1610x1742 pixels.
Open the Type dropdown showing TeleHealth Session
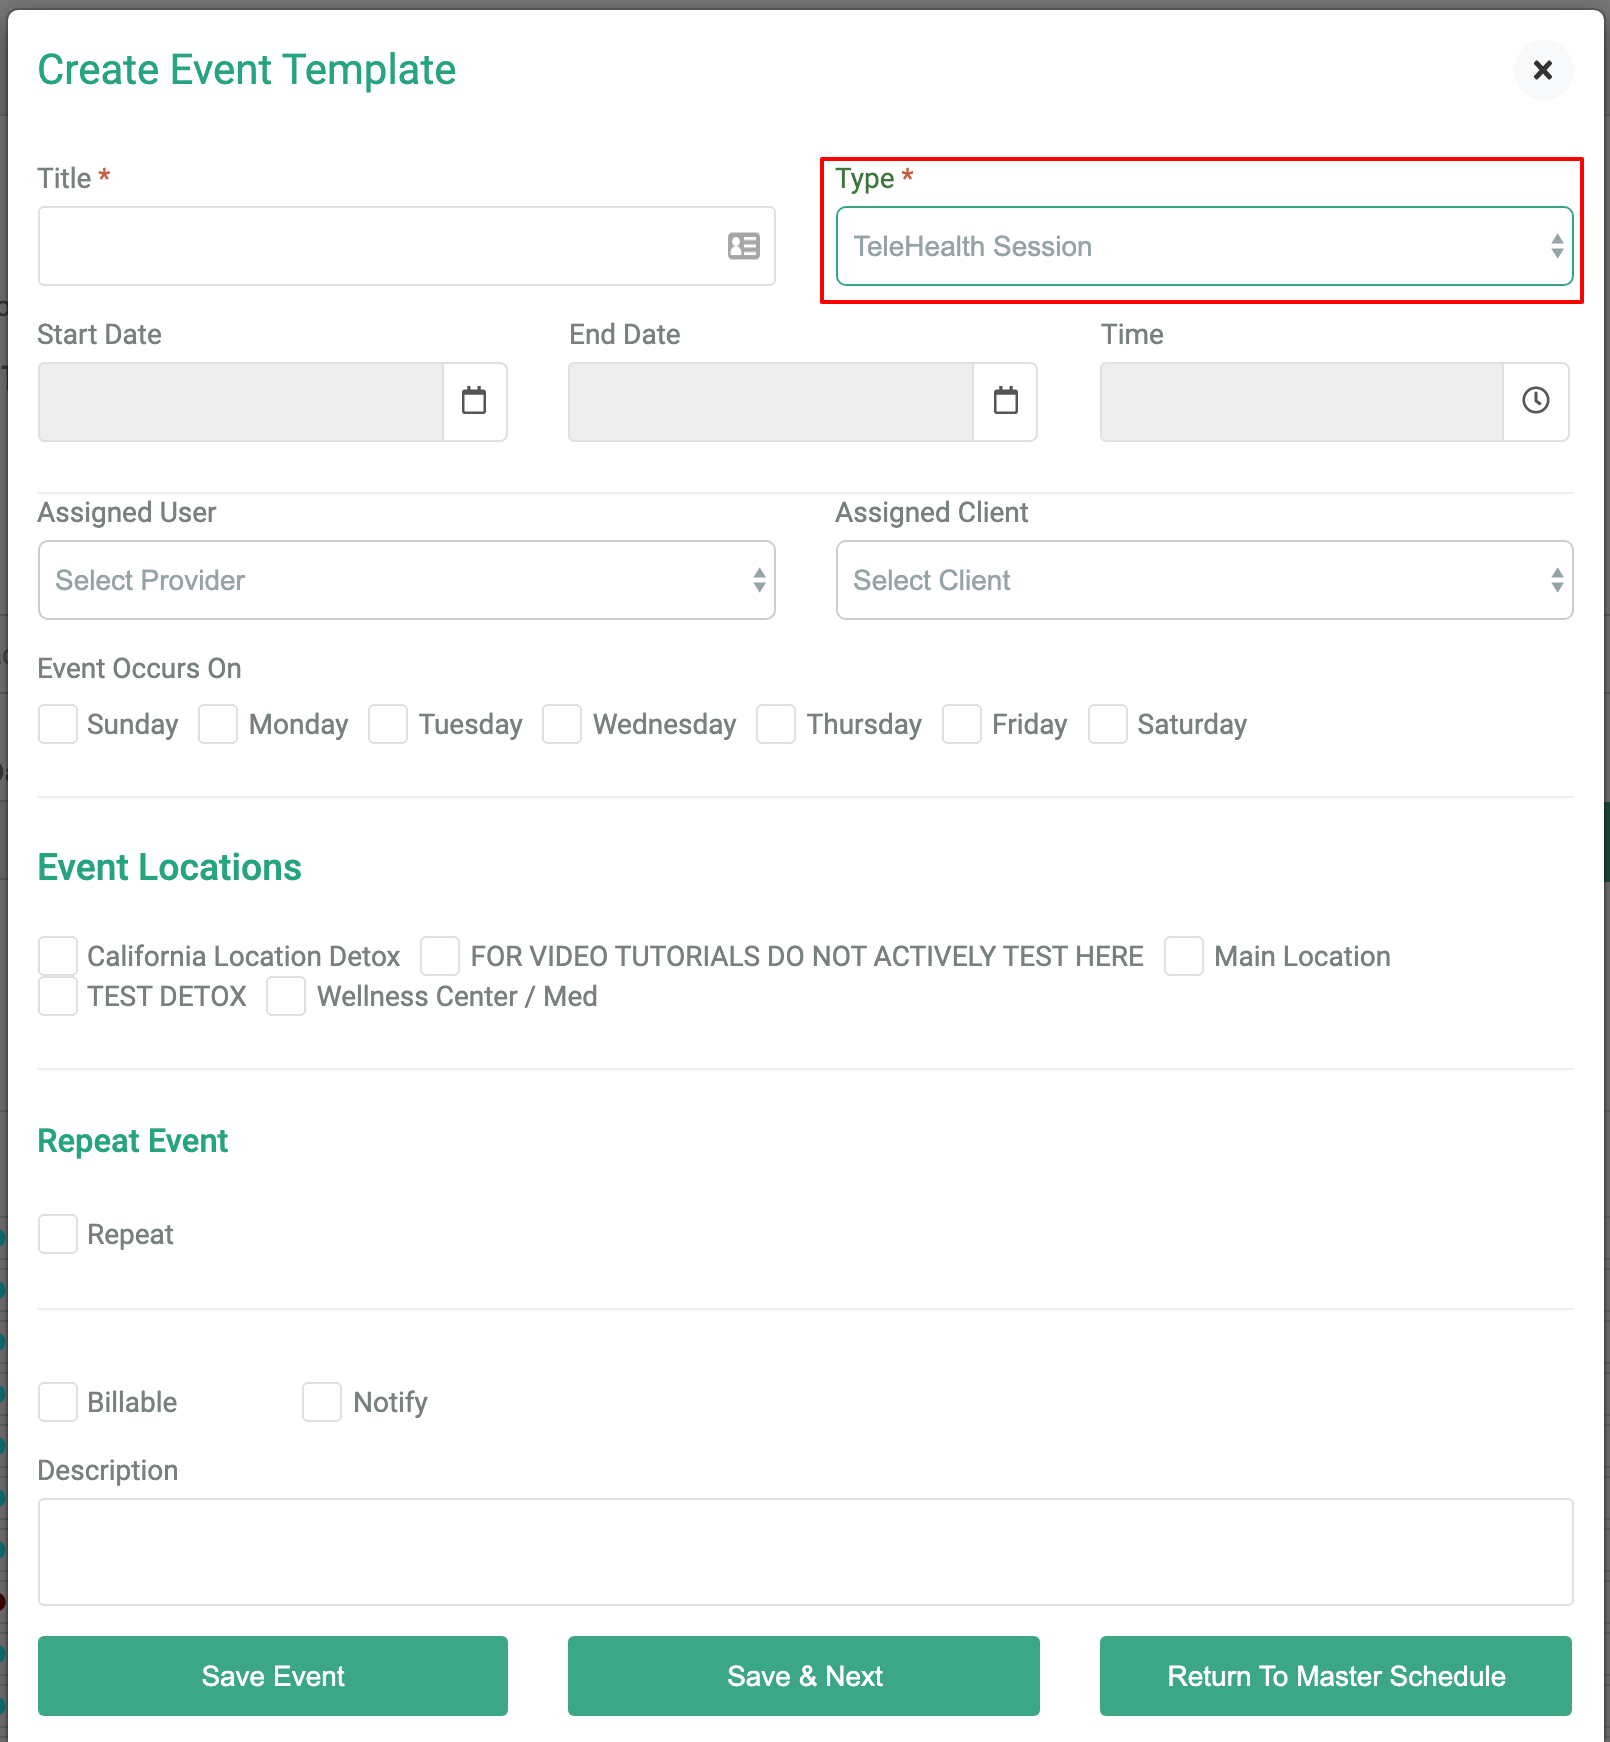(x=1204, y=246)
